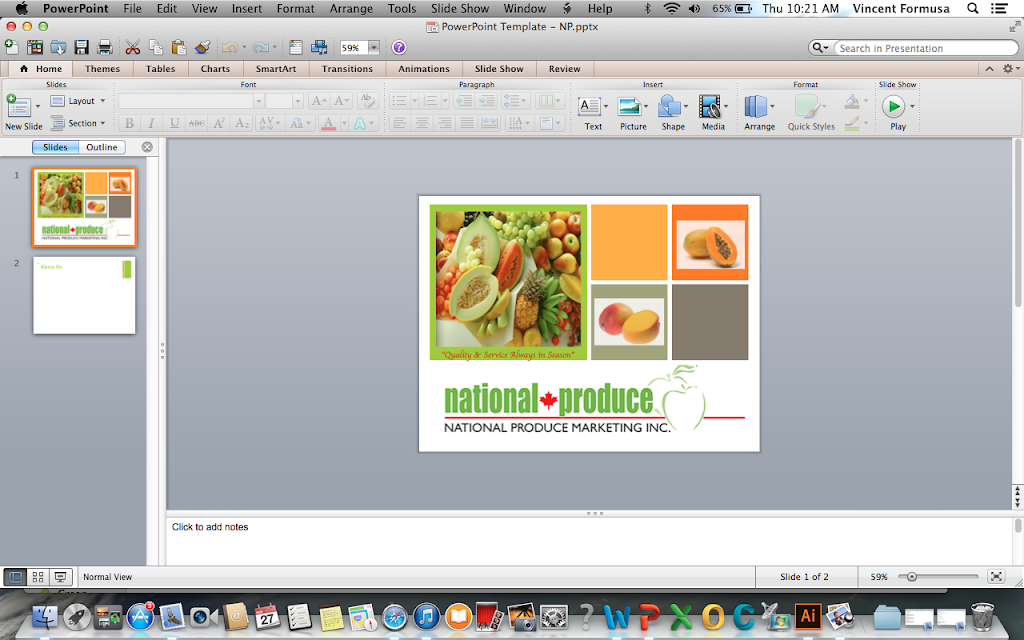Screen dimensions: 1024x640
Task: Click the Open file folder icon
Action: (58, 47)
